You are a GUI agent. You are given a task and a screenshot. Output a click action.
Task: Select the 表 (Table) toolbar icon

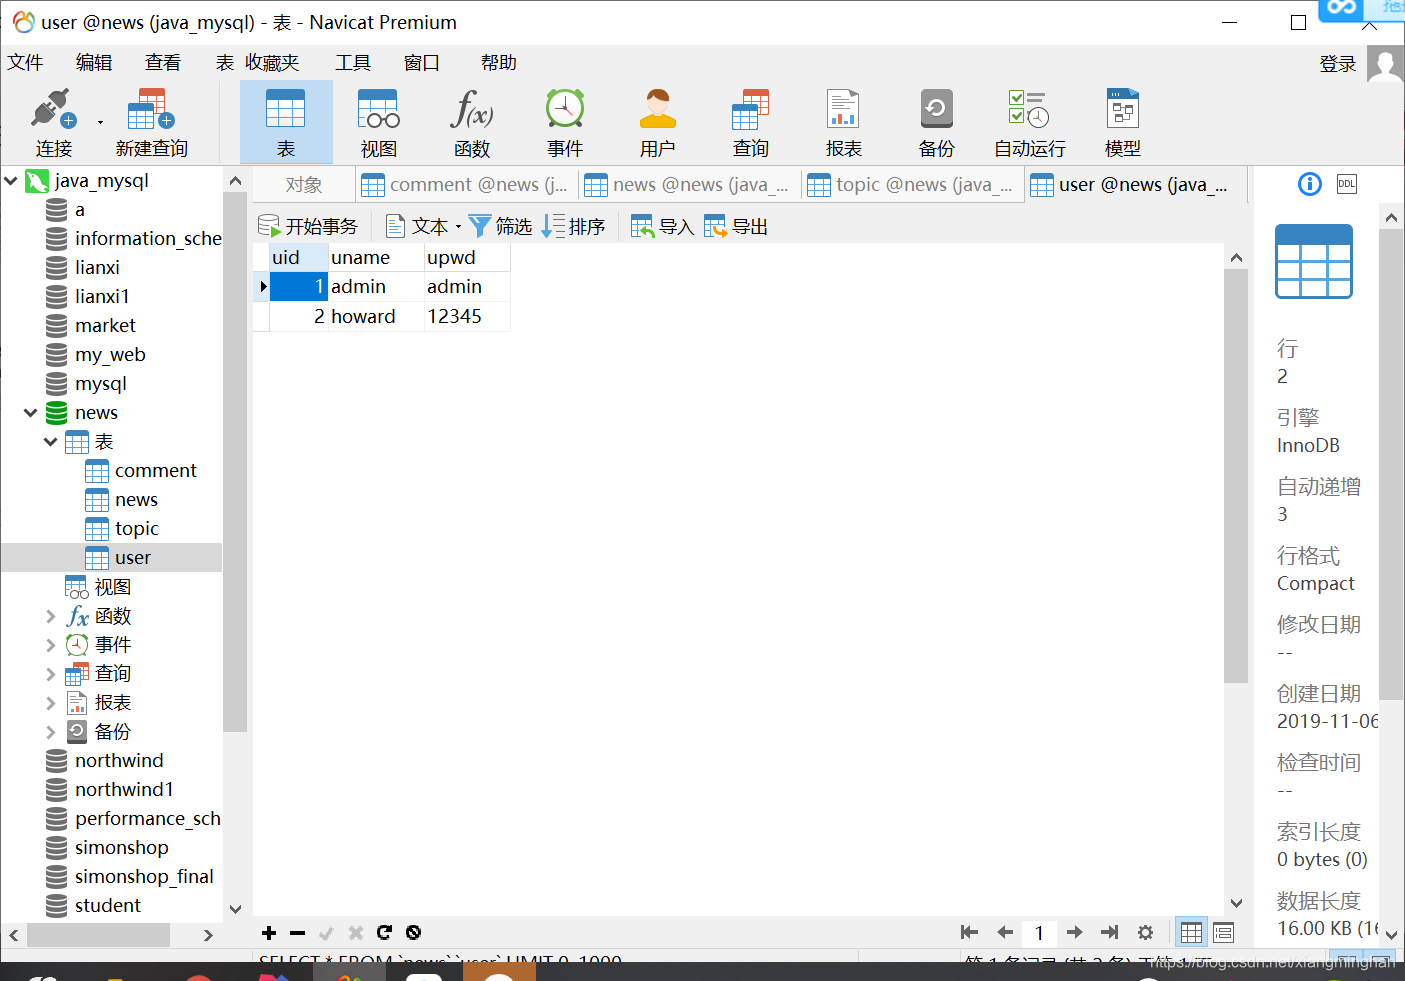[286, 122]
